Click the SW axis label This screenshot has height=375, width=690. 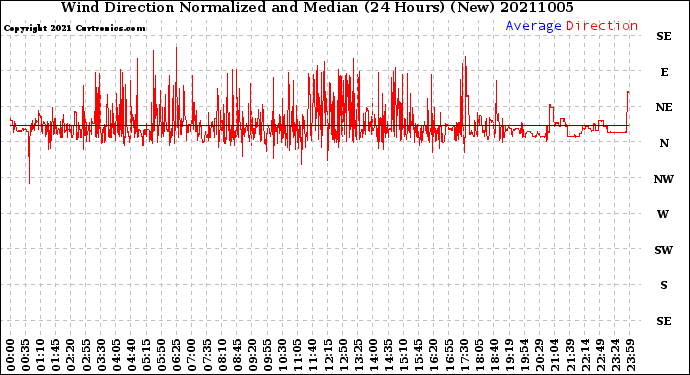click(664, 250)
